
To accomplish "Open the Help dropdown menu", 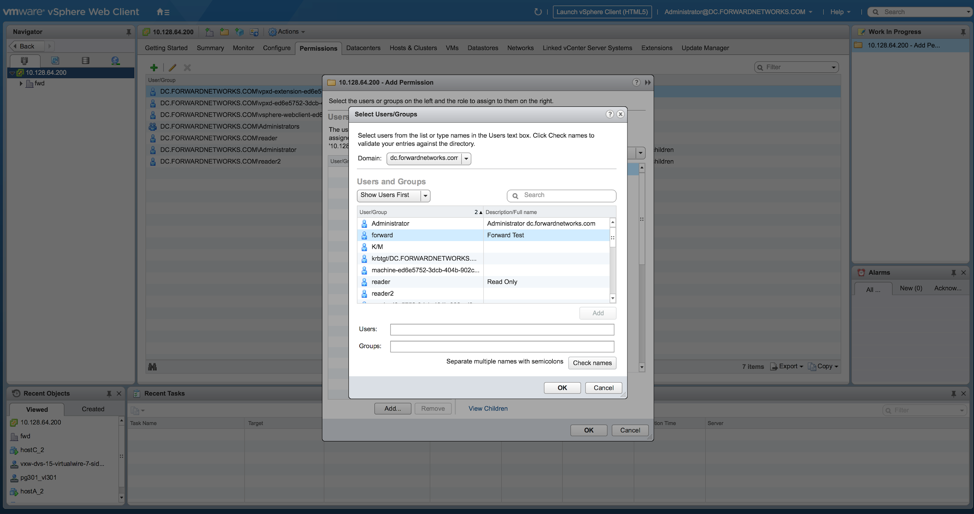I will point(840,12).
